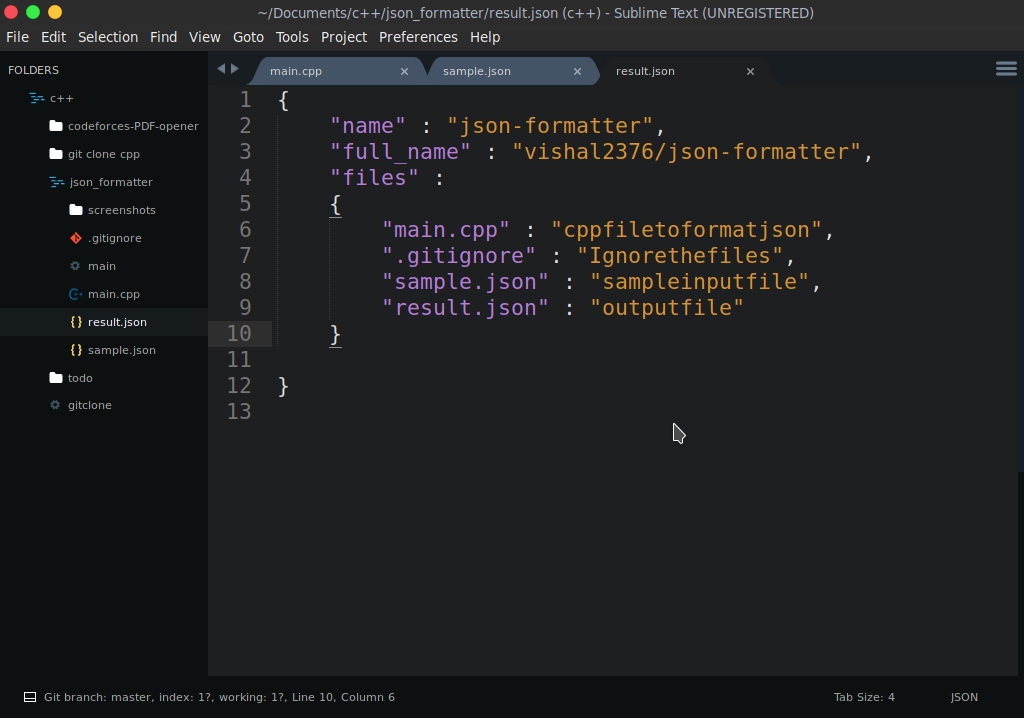
Task: Click the "json-formatter" value on line 2
Action: click(550, 126)
